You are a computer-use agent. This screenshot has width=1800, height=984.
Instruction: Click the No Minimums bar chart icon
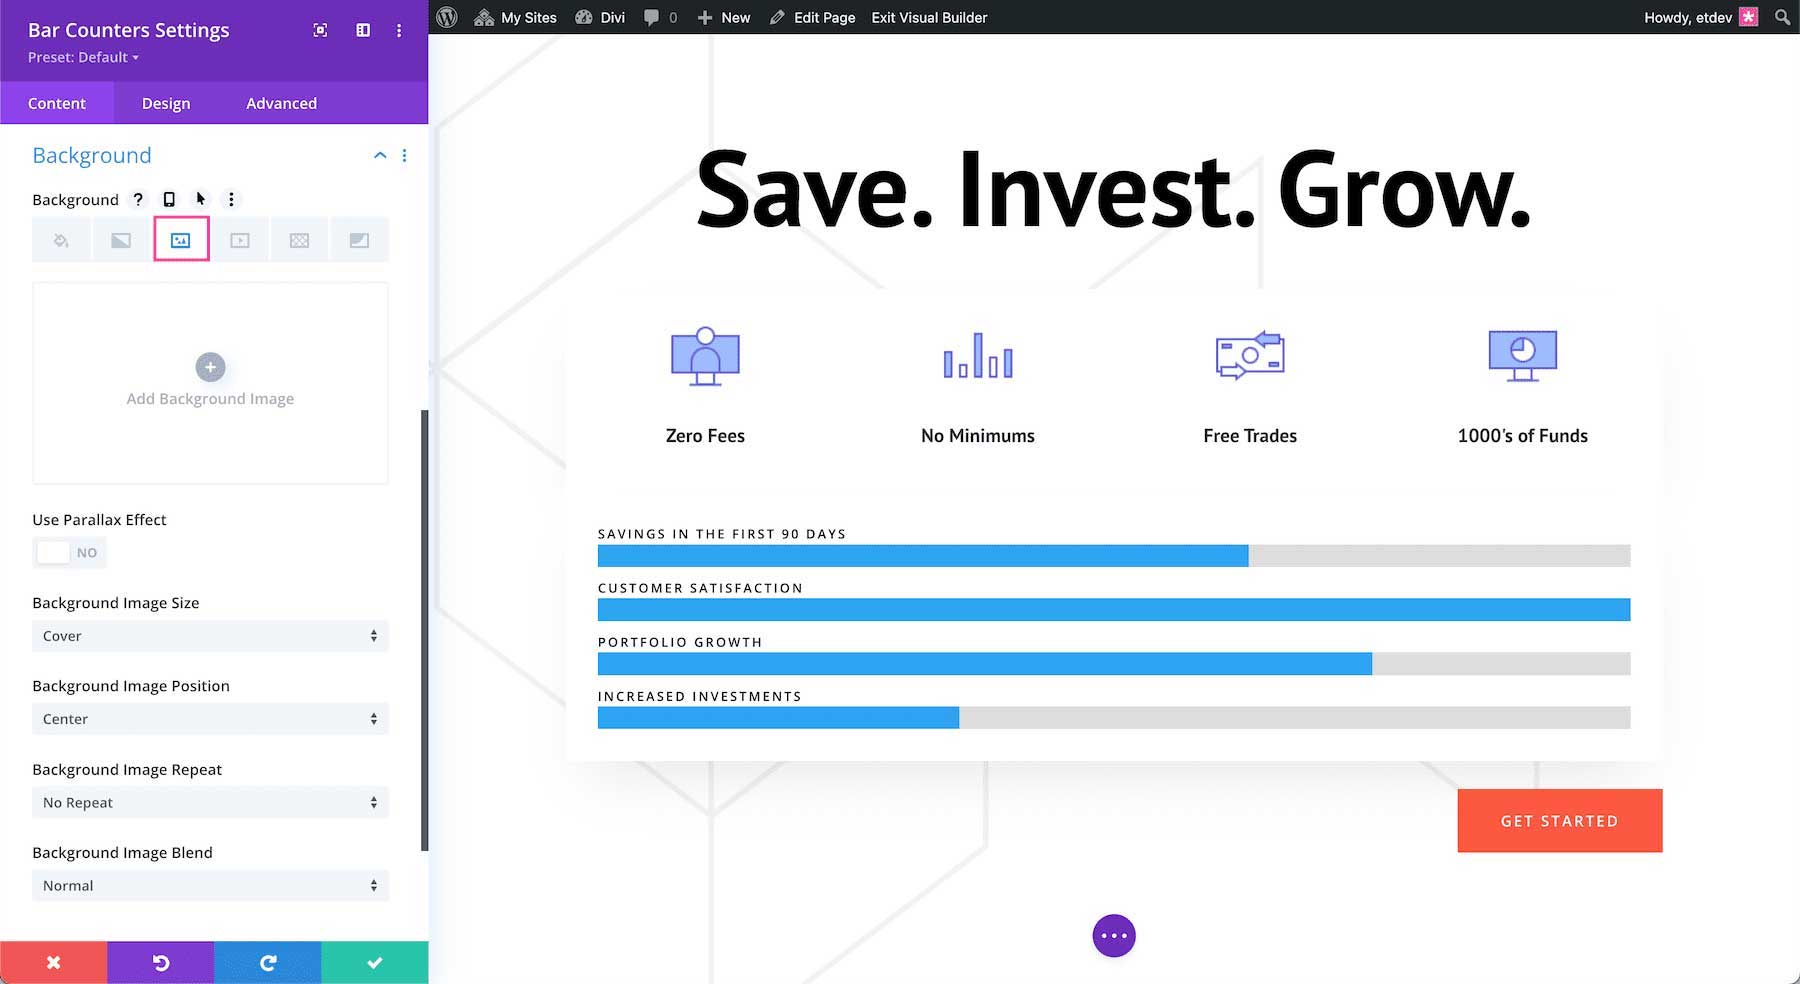(978, 356)
